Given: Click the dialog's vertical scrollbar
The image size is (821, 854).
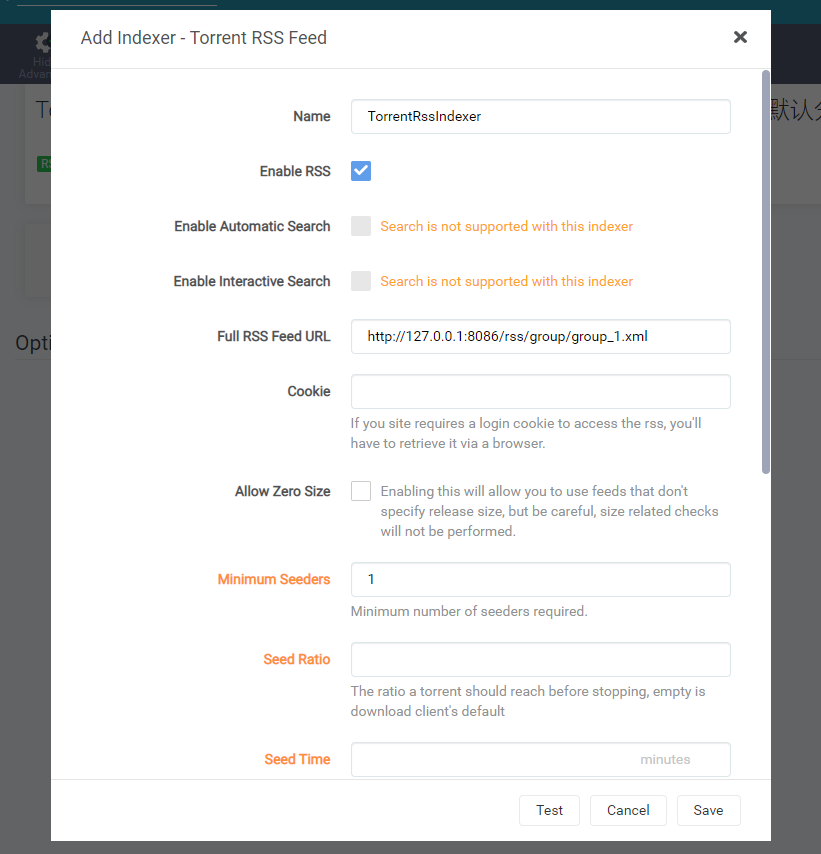Looking at the screenshot, I should pyautogui.click(x=766, y=270).
